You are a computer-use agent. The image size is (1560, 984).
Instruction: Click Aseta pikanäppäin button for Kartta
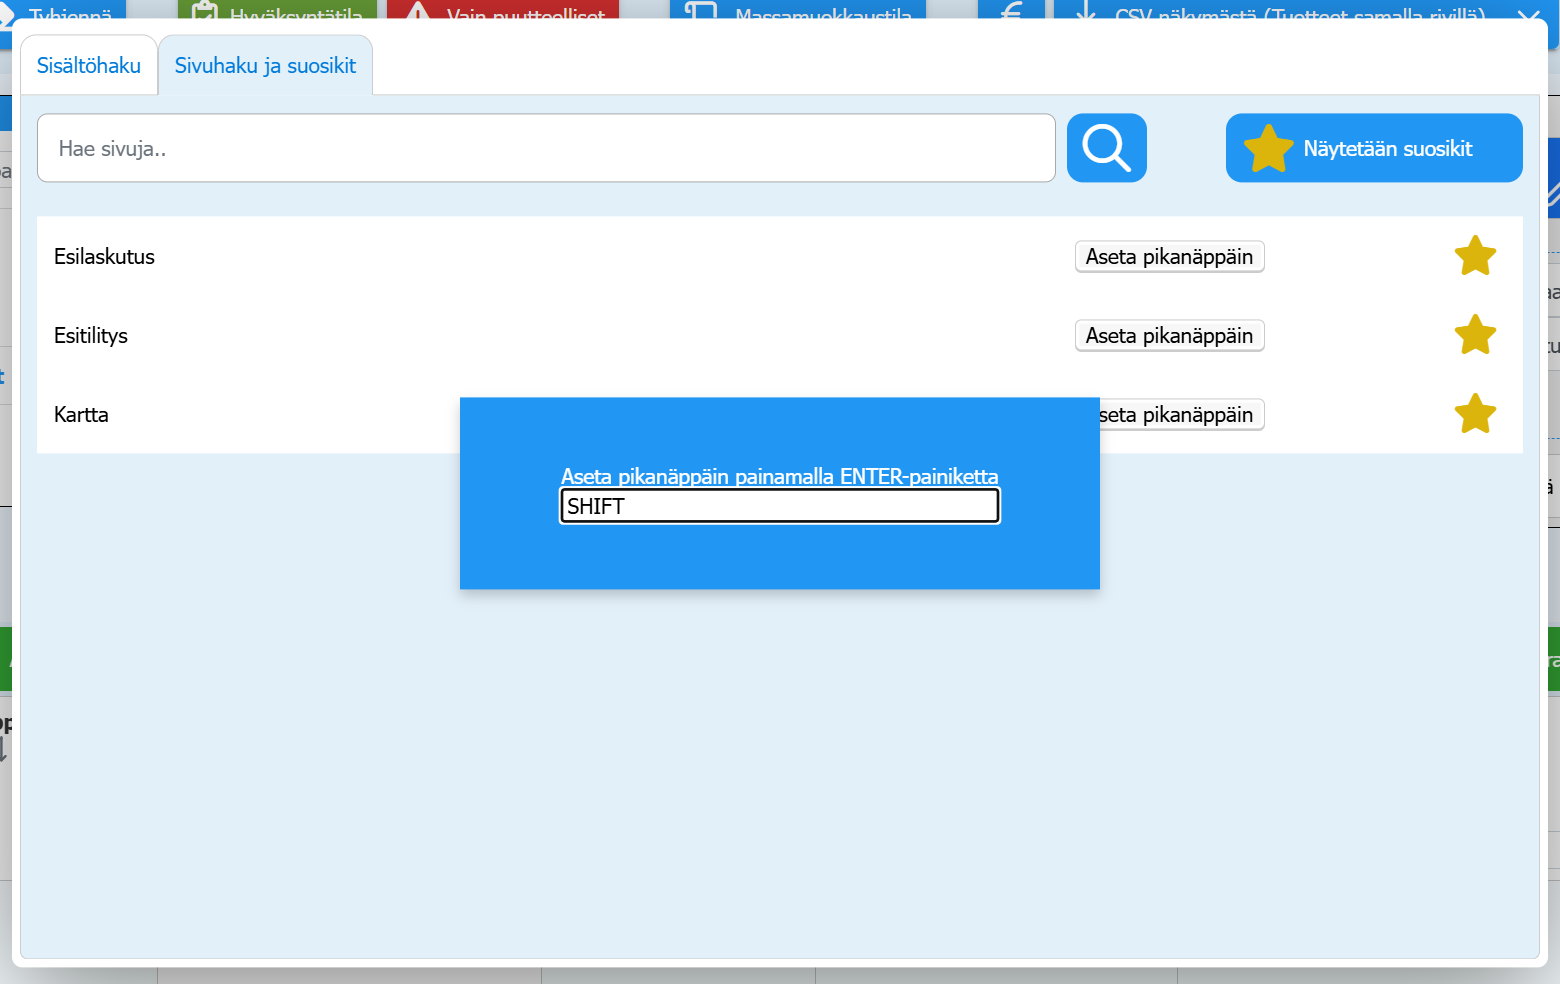tap(1181, 415)
